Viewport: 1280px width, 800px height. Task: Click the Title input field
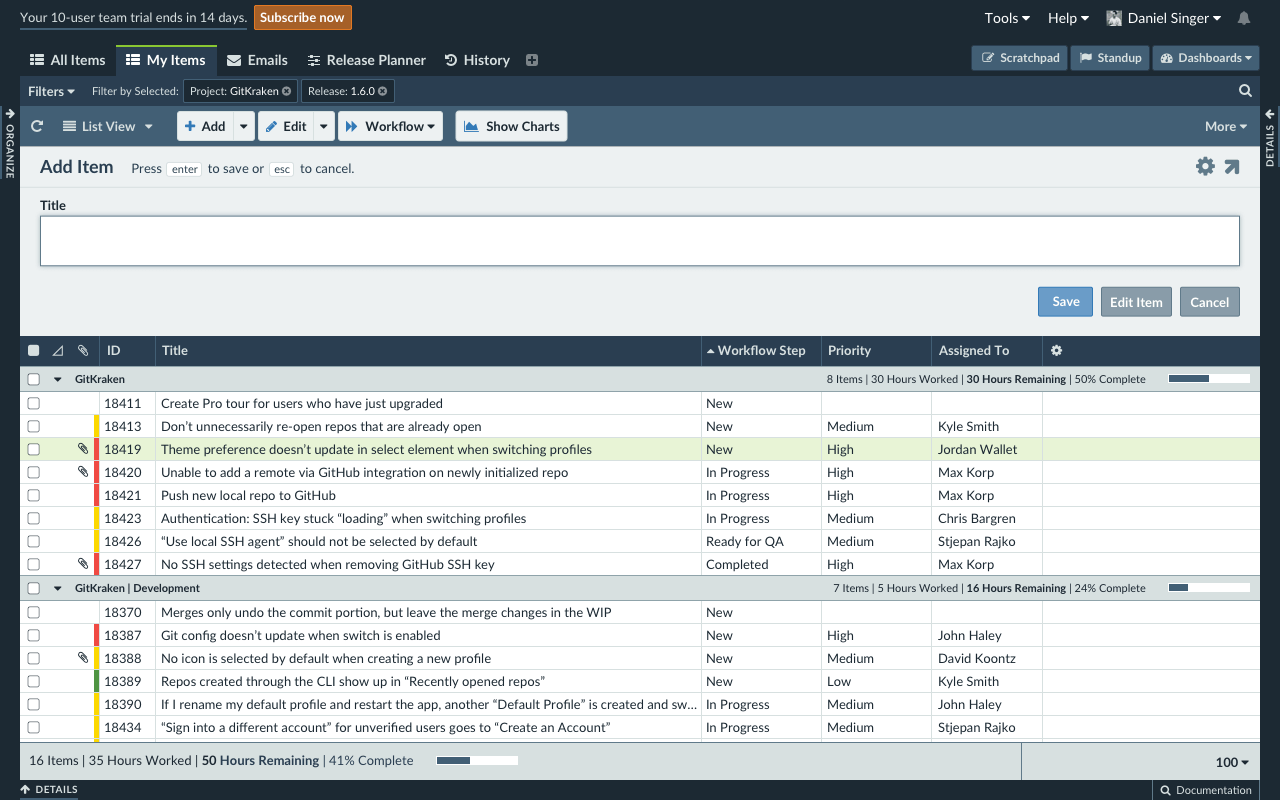(x=640, y=241)
